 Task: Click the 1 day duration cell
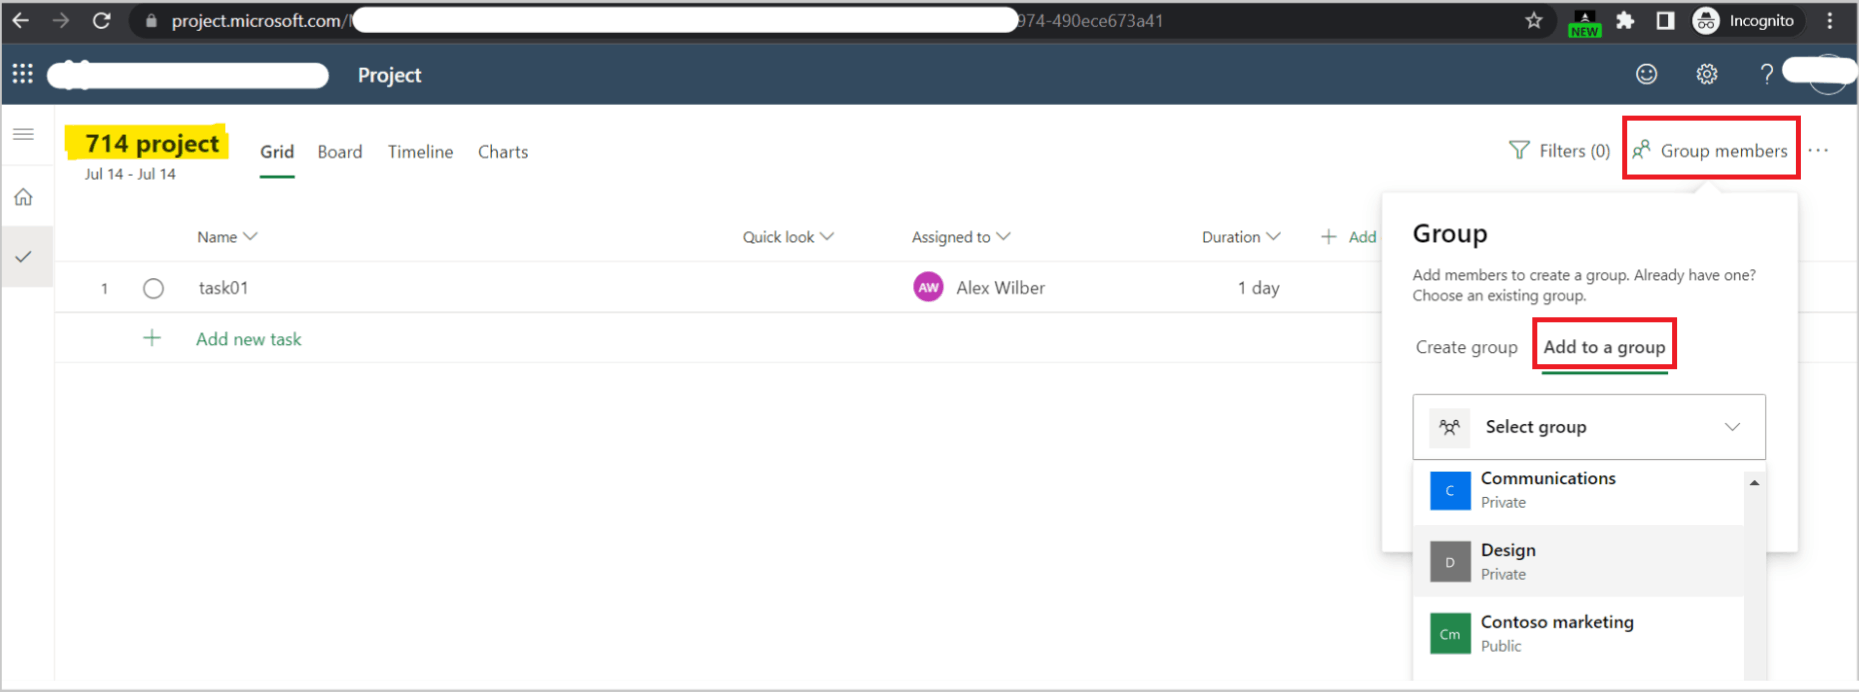pyautogui.click(x=1258, y=288)
